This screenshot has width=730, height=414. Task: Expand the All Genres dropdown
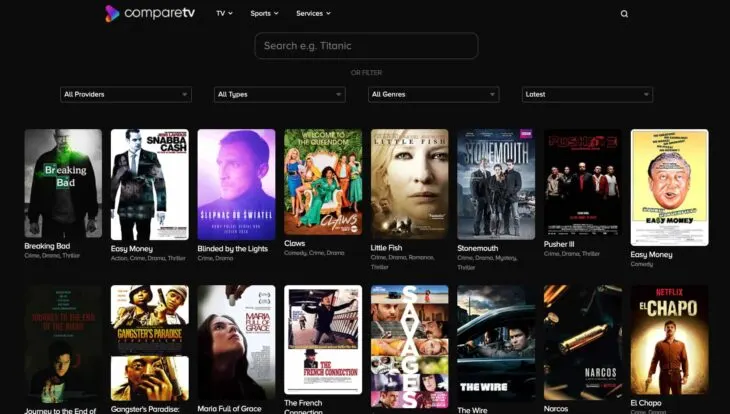[x=433, y=95]
